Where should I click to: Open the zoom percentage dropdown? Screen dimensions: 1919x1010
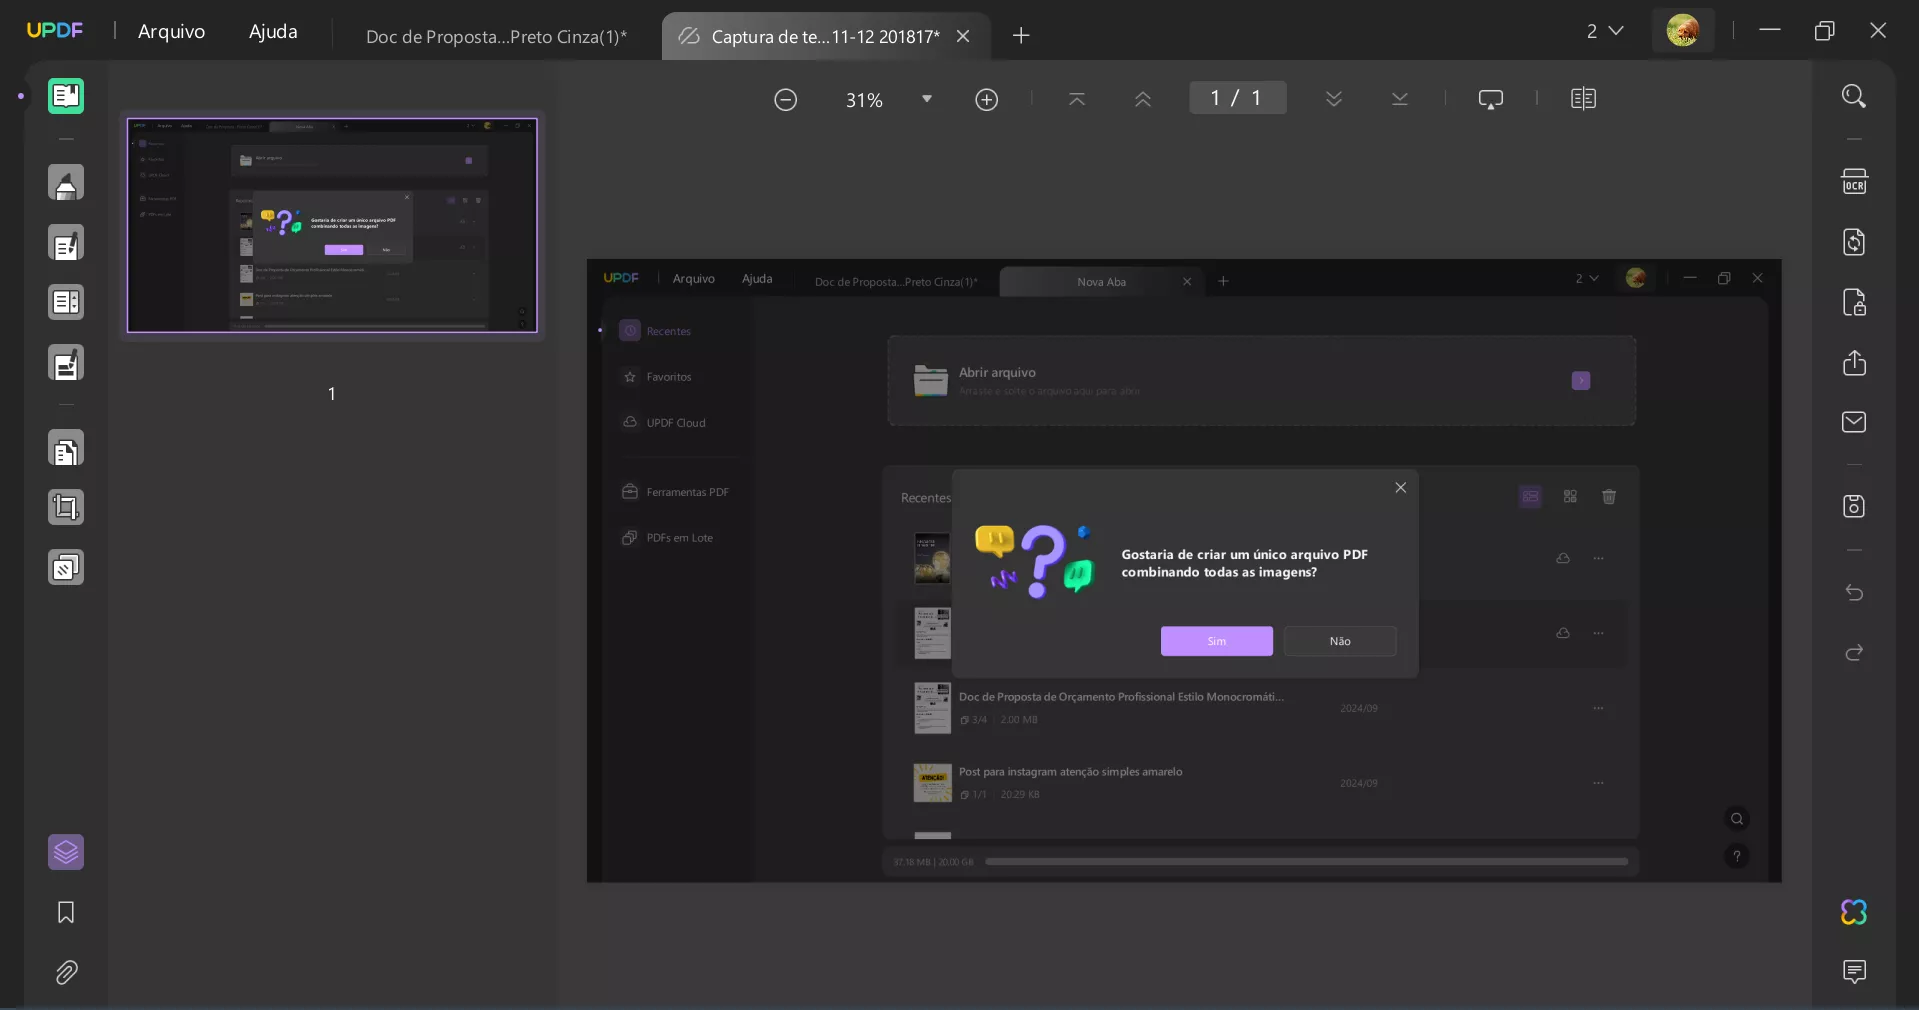pyautogui.click(x=926, y=98)
